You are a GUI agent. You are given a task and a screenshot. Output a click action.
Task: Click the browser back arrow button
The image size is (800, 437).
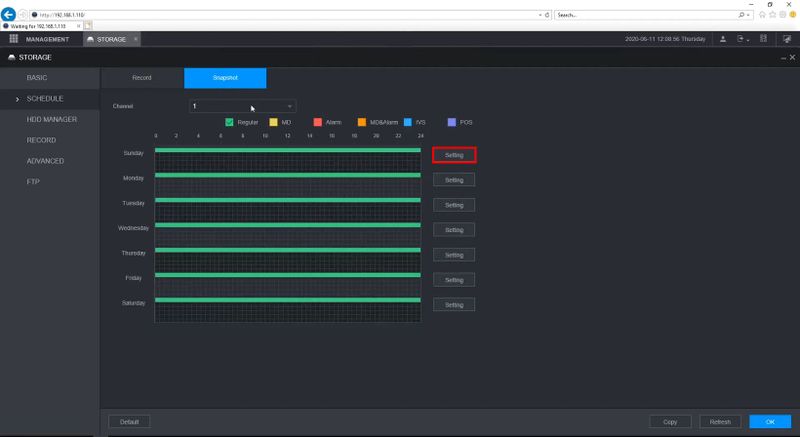click(x=8, y=14)
